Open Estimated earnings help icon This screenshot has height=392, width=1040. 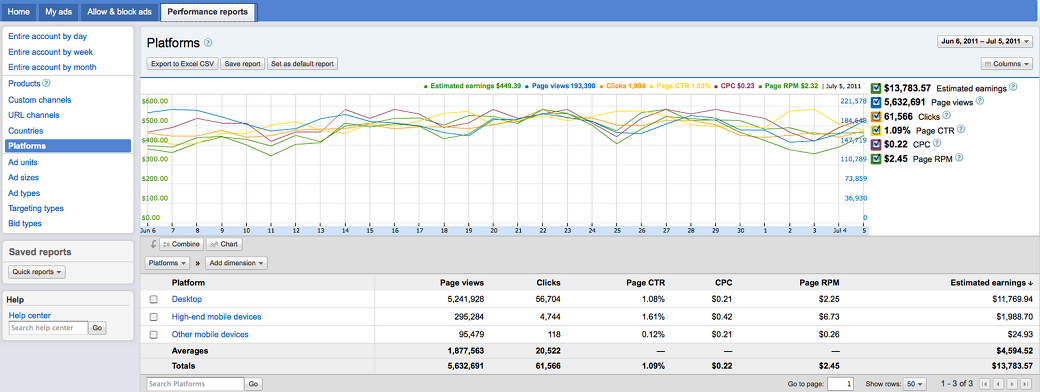[1011, 88]
